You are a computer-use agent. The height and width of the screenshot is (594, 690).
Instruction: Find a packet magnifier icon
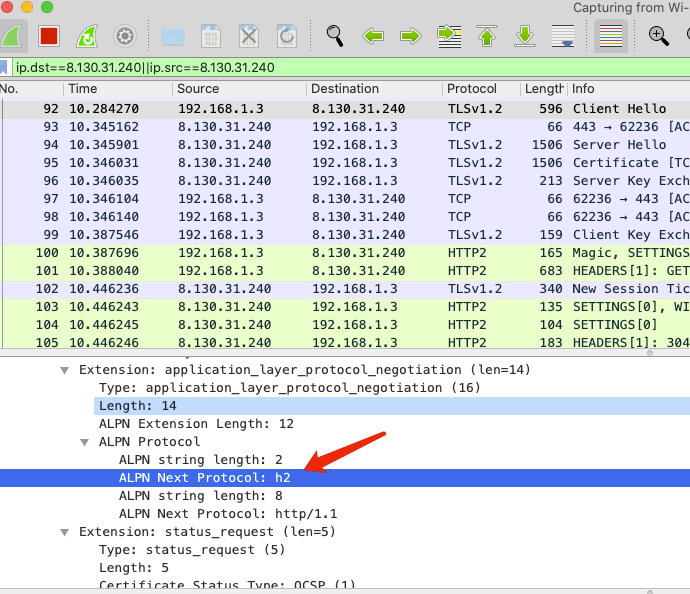pyautogui.click(x=334, y=36)
